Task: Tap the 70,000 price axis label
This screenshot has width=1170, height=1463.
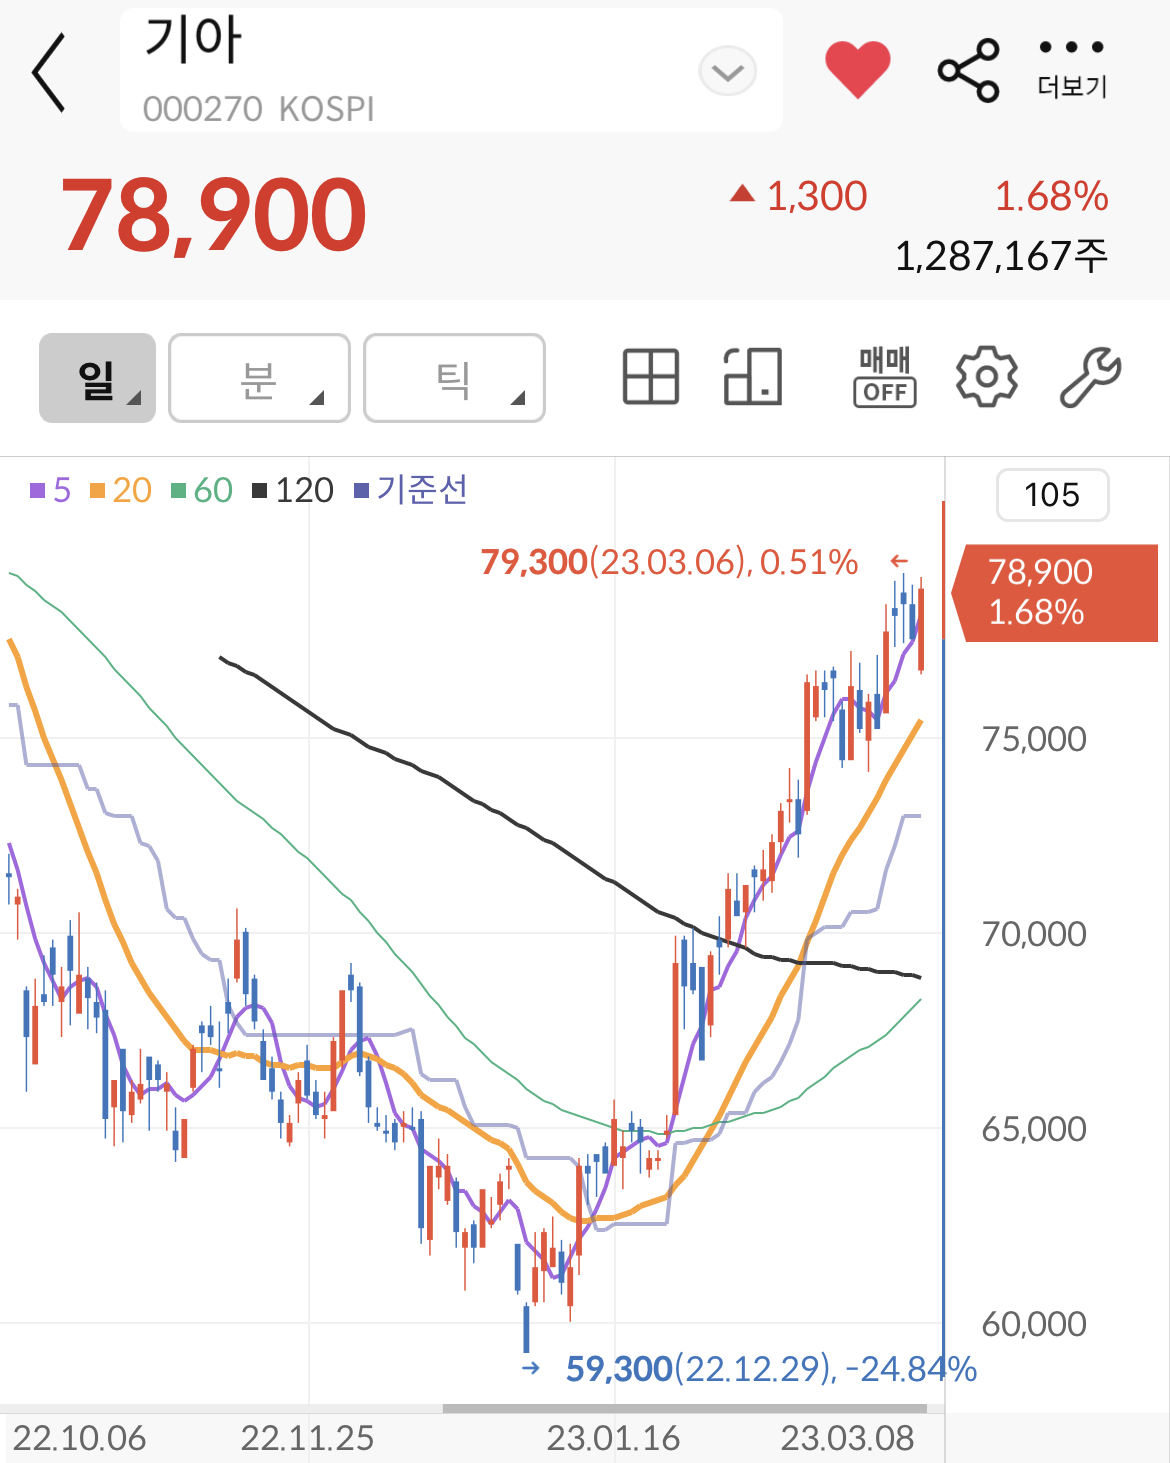Action: pyautogui.click(x=1034, y=934)
